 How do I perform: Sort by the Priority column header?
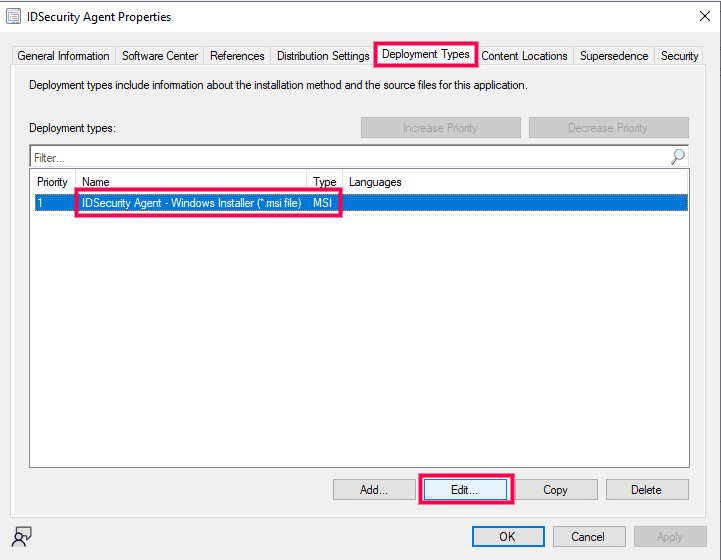click(52, 182)
